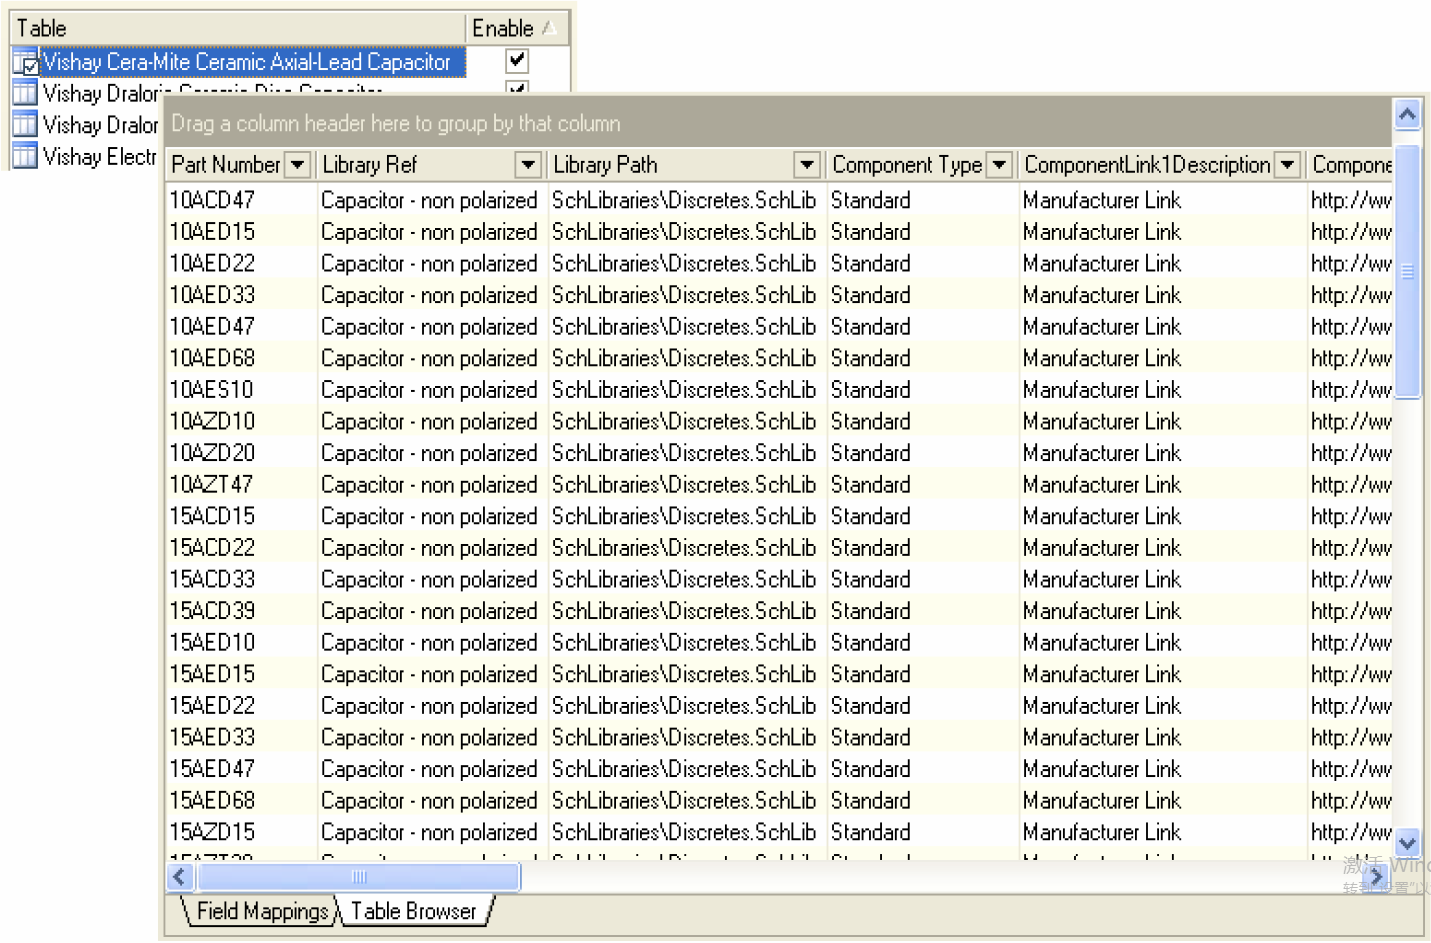The width and height of the screenshot is (1431, 943).
Task: Switch to the Field Mappings tab
Action: point(262,911)
